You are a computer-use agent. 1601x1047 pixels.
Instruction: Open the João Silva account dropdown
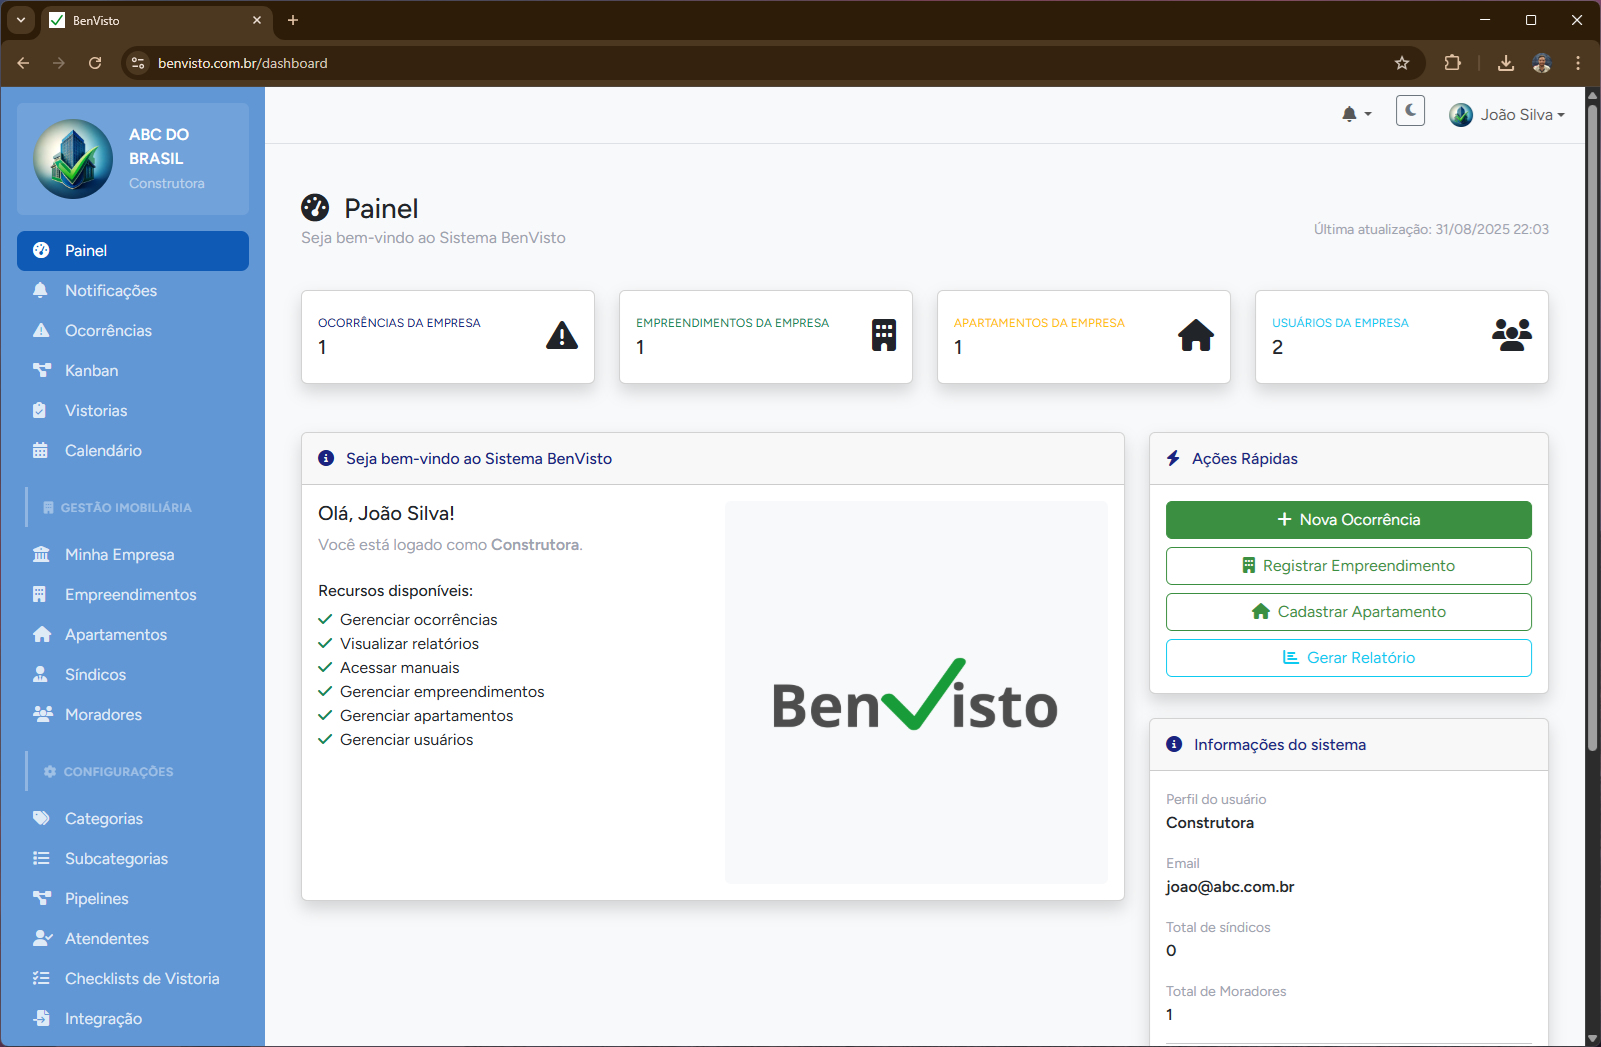click(1508, 114)
